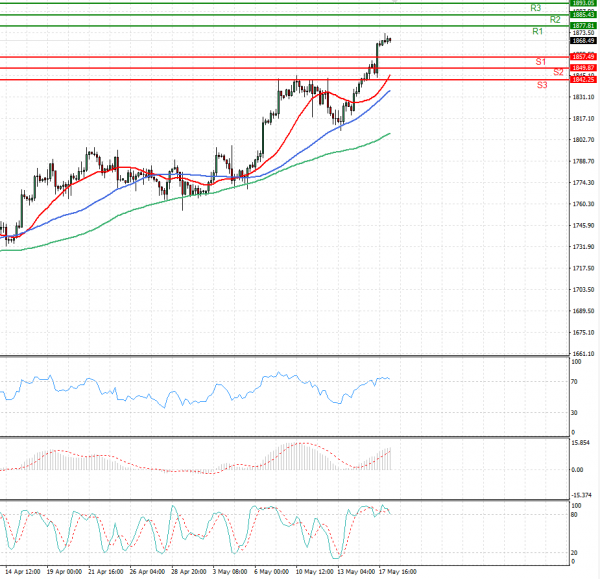Select the 21 Apr 16:00 time label
This screenshot has width=600, height=579.
(106, 572)
